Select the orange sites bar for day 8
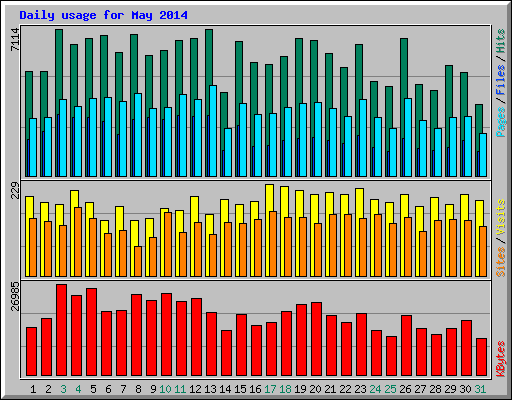This screenshot has width=512, height=400. (138, 261)
